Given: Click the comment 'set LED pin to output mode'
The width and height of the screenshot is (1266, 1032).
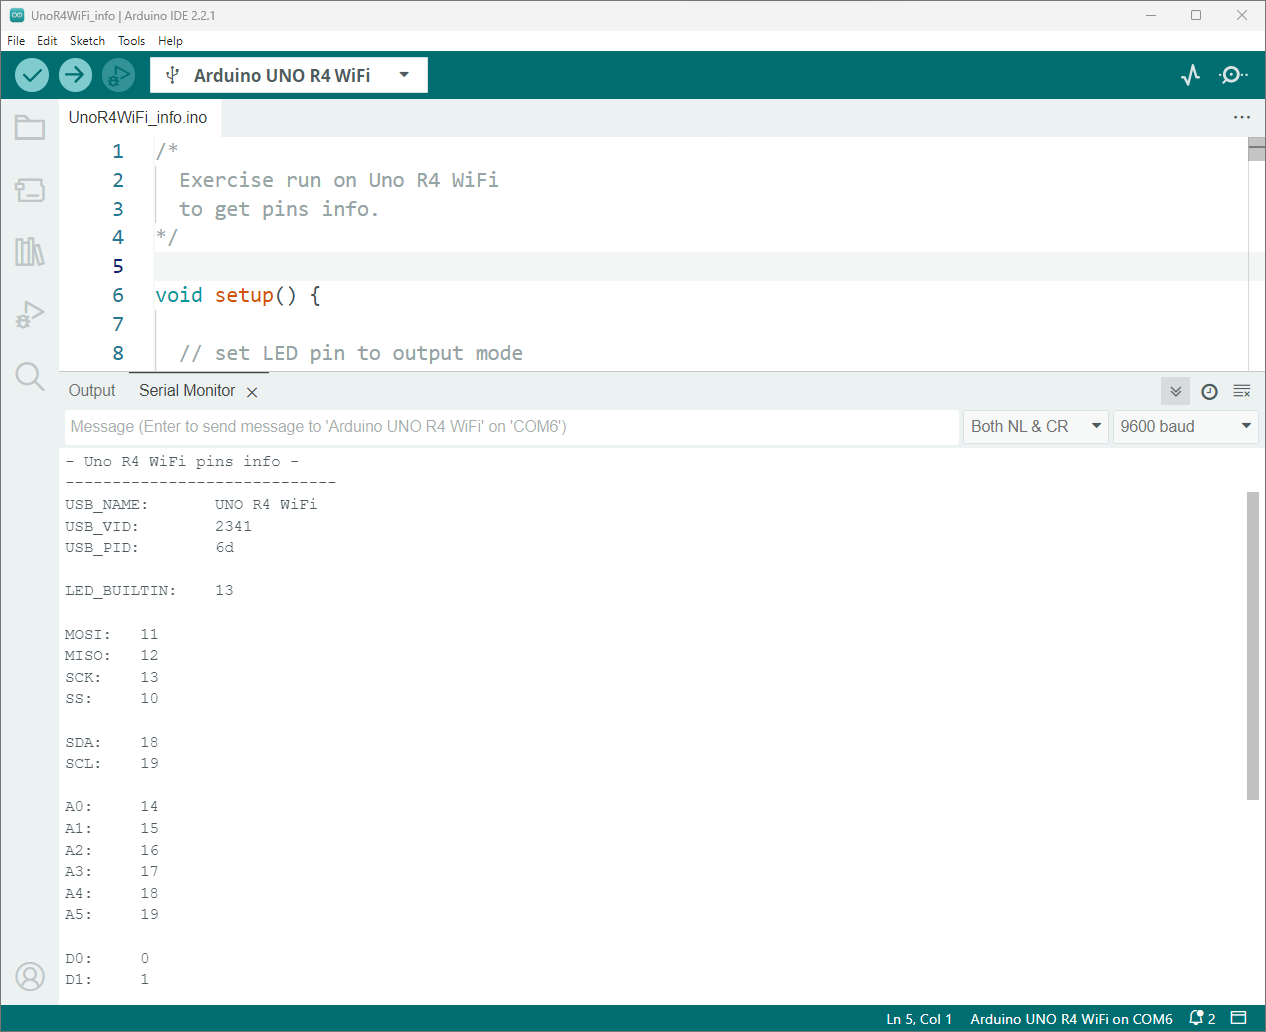Looking at the screenshot, I should pos(351,353).
